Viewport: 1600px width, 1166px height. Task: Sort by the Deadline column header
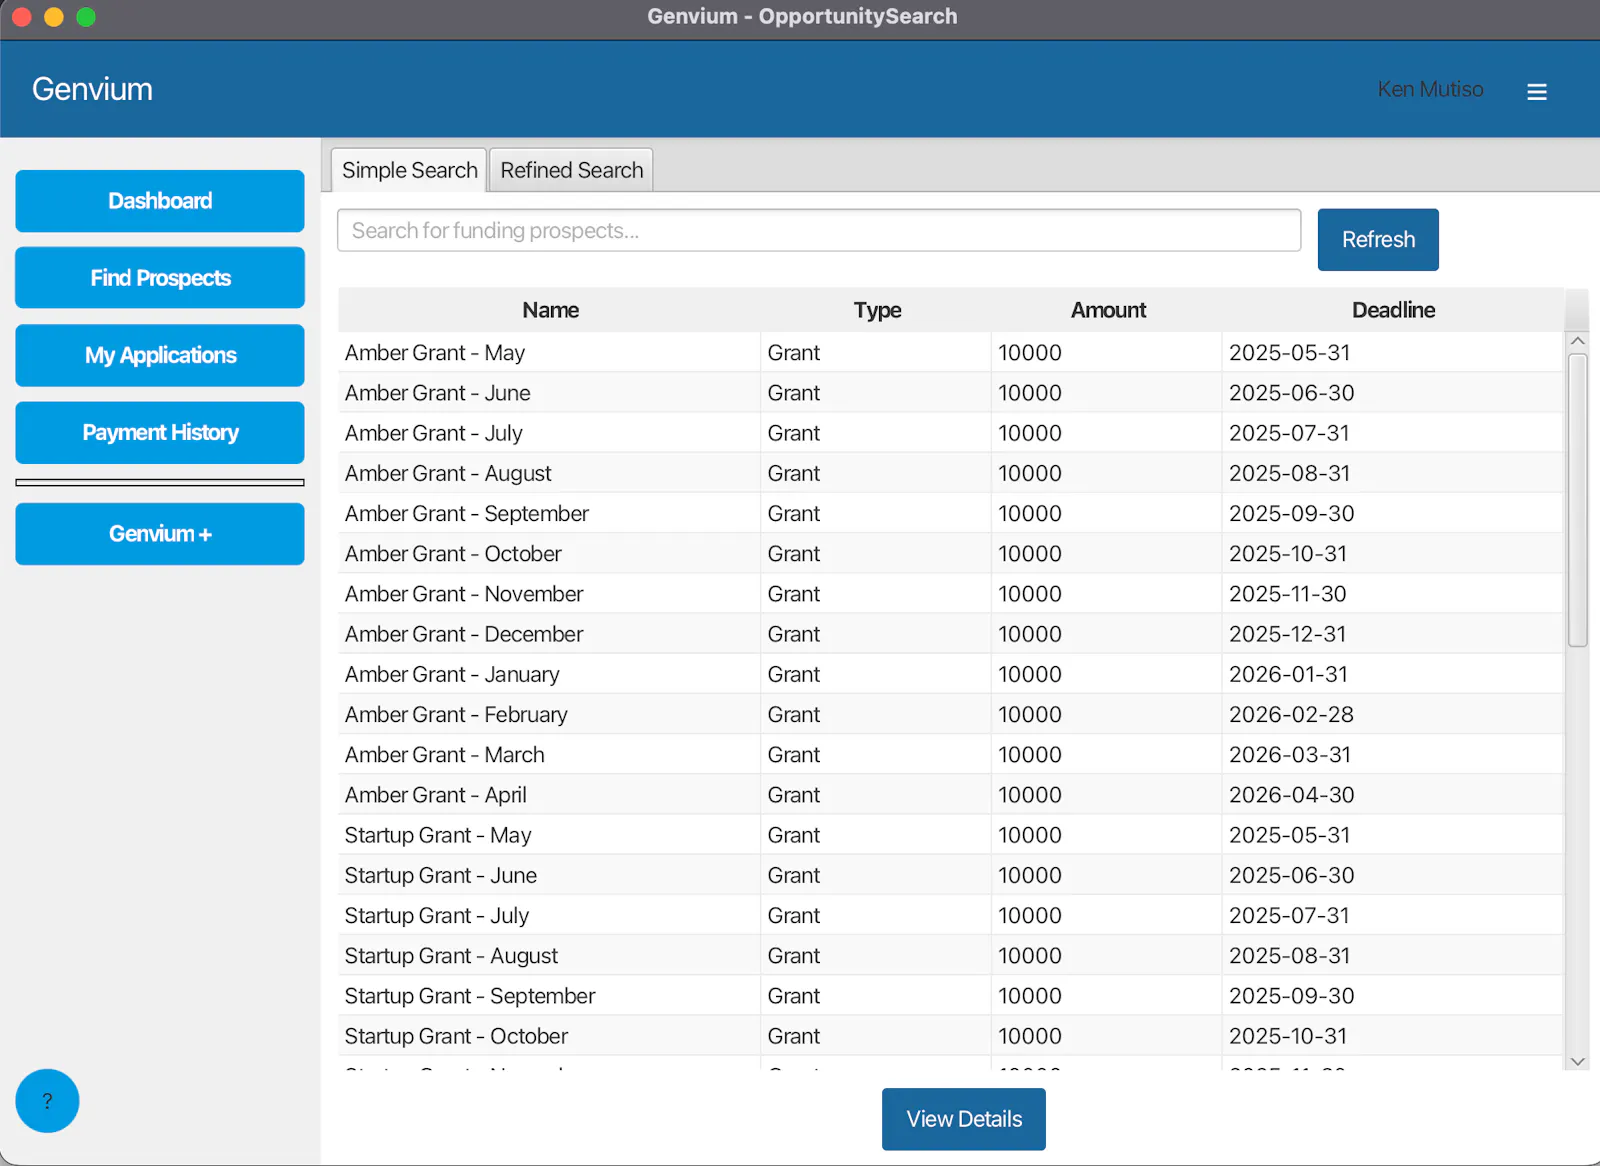pyautogui.click(x=1393, y=310)
